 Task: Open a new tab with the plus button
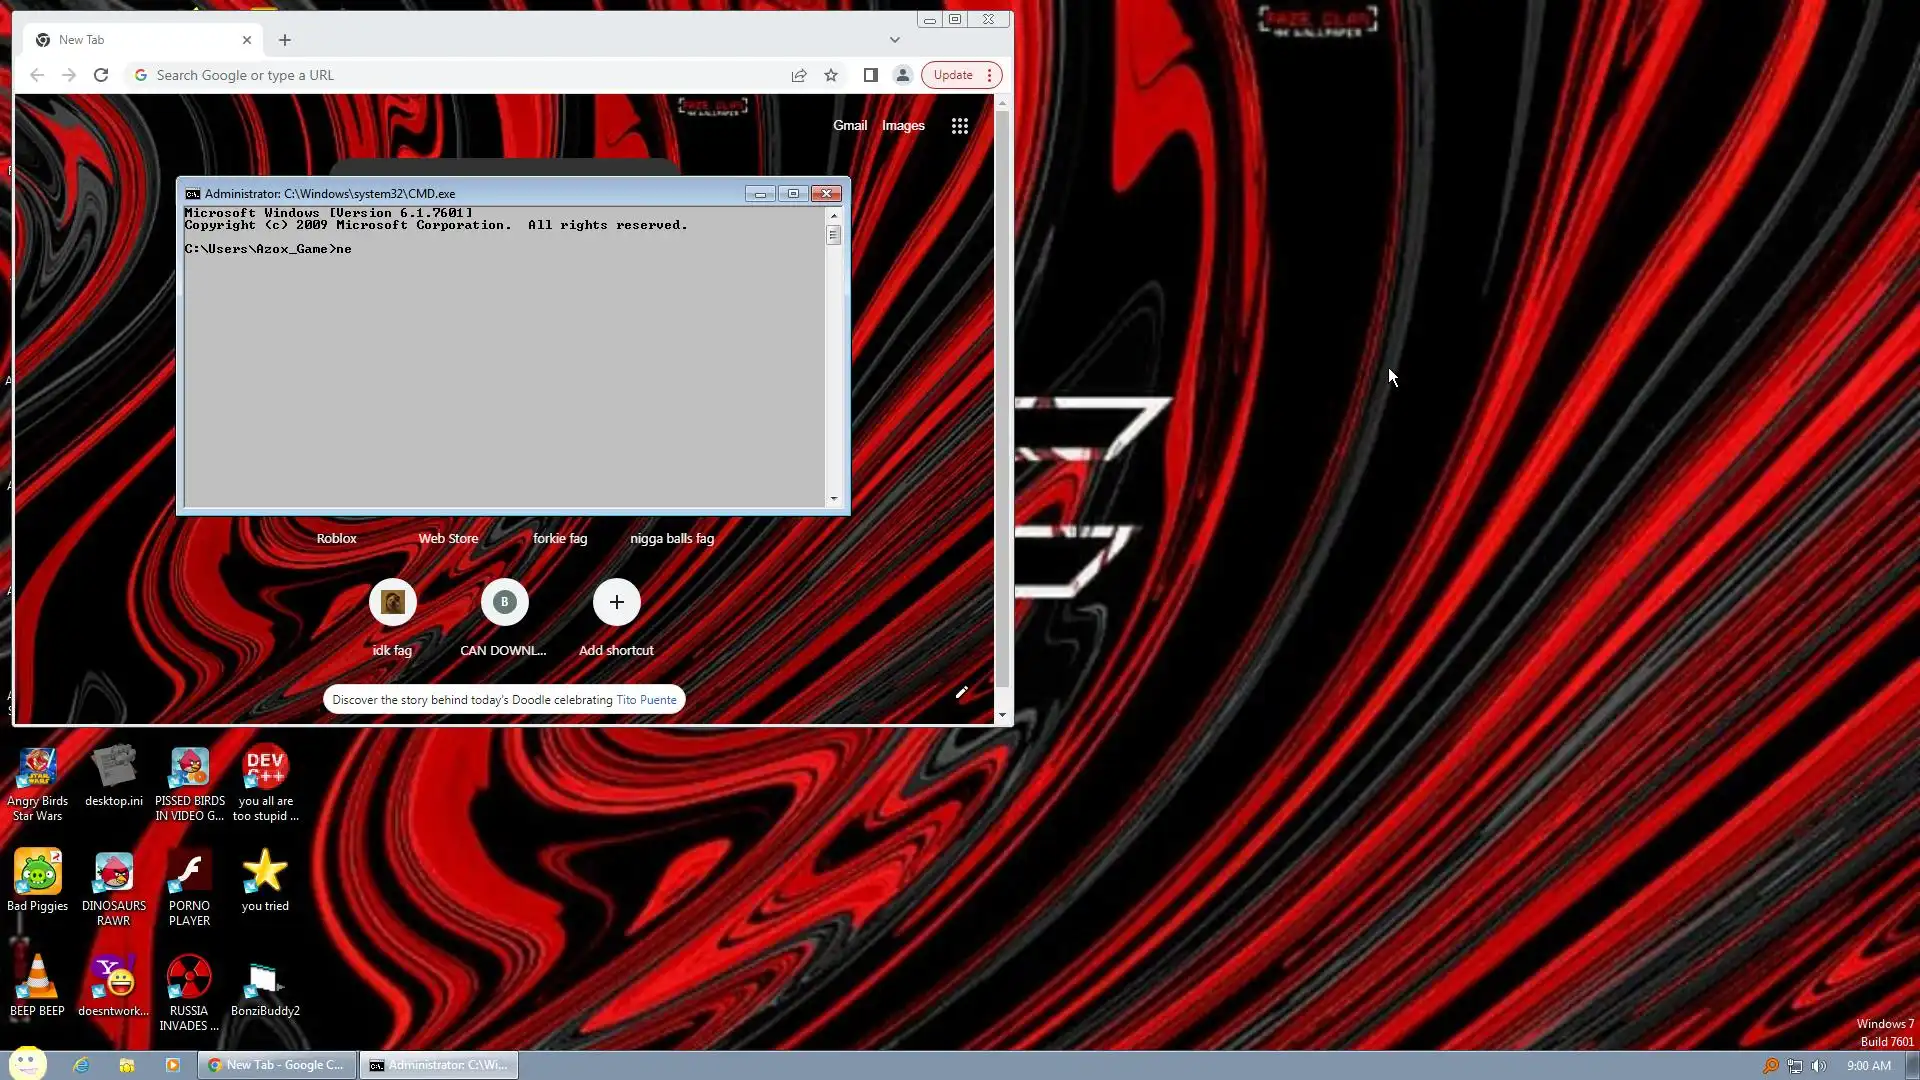tap(285, 40)
